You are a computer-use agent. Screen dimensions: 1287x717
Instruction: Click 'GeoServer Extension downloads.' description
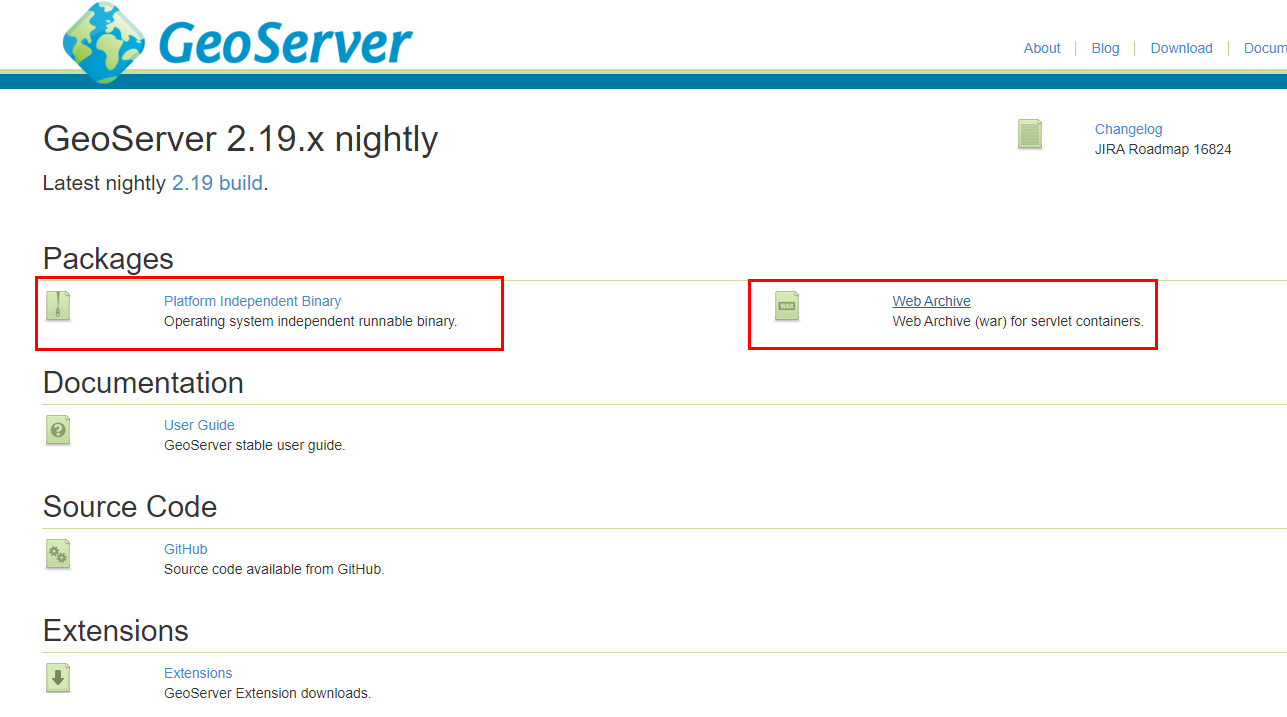[267, 693]
